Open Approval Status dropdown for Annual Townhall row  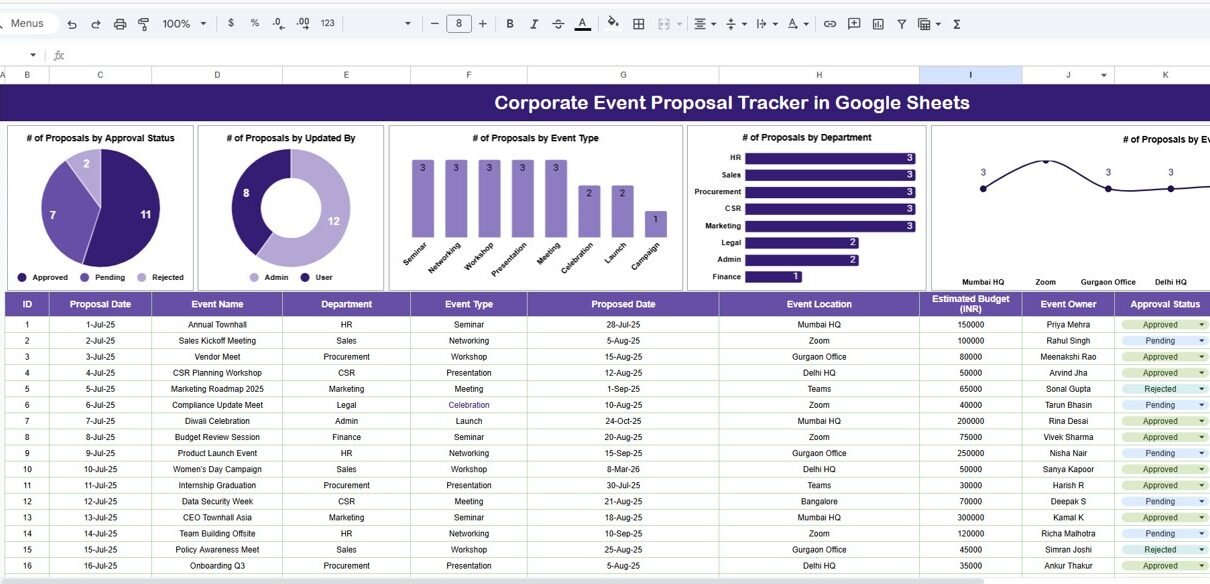point(1201,325)
